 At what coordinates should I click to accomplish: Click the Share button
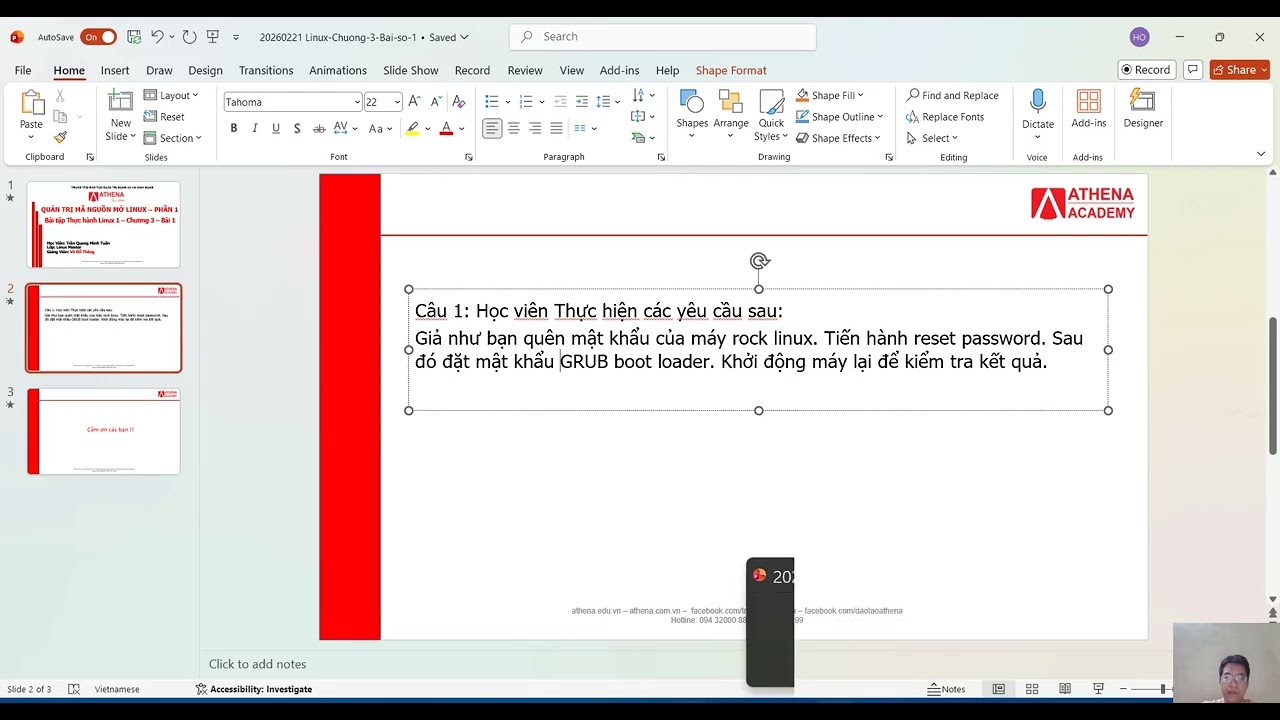coord(1239,70)
